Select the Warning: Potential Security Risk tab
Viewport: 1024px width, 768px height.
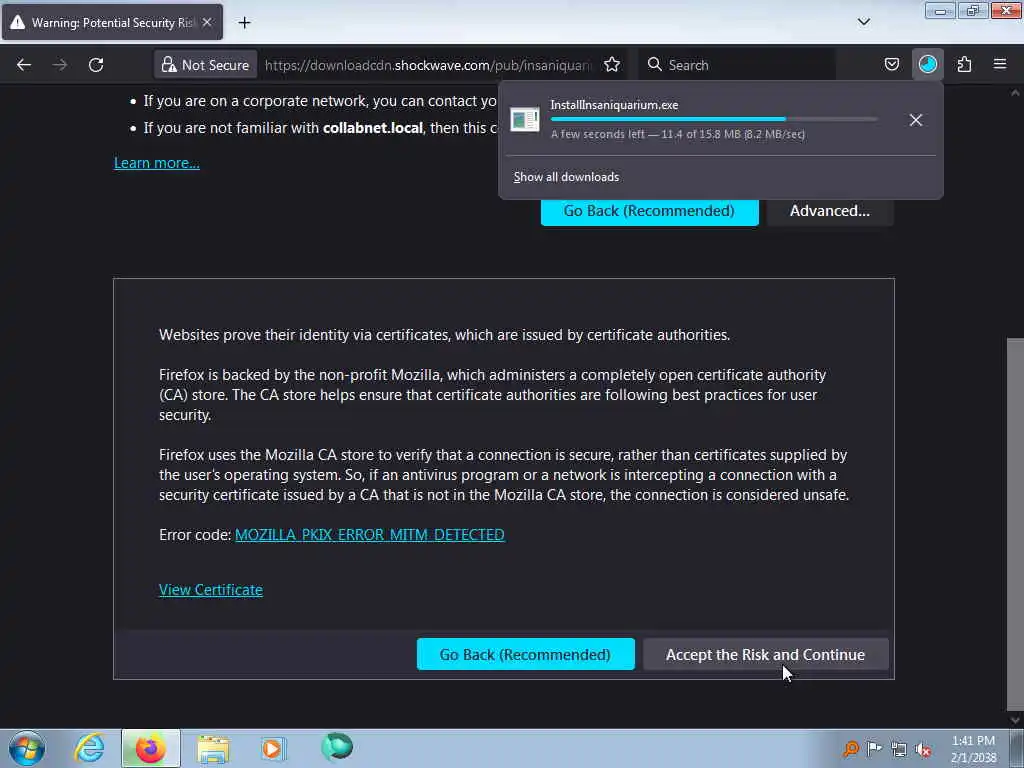112,22
